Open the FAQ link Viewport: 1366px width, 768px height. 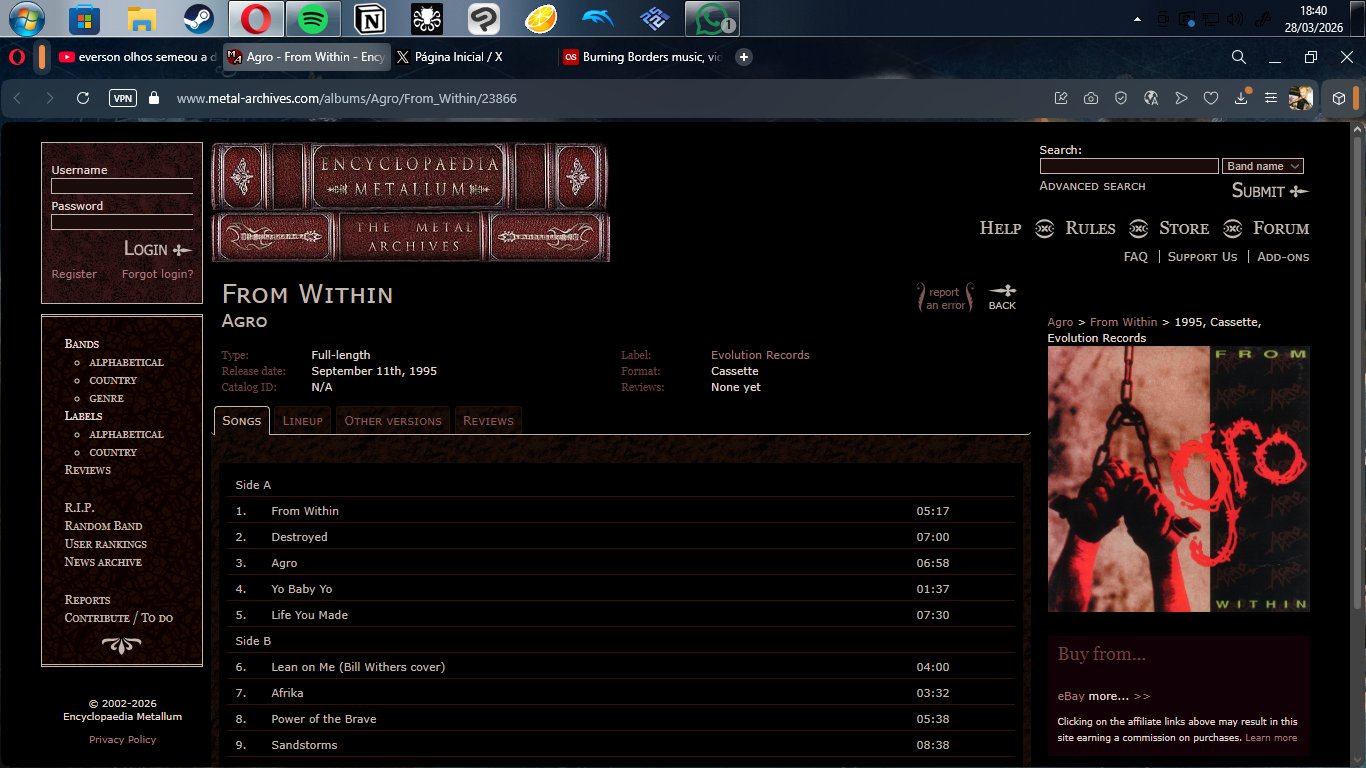1136,257
